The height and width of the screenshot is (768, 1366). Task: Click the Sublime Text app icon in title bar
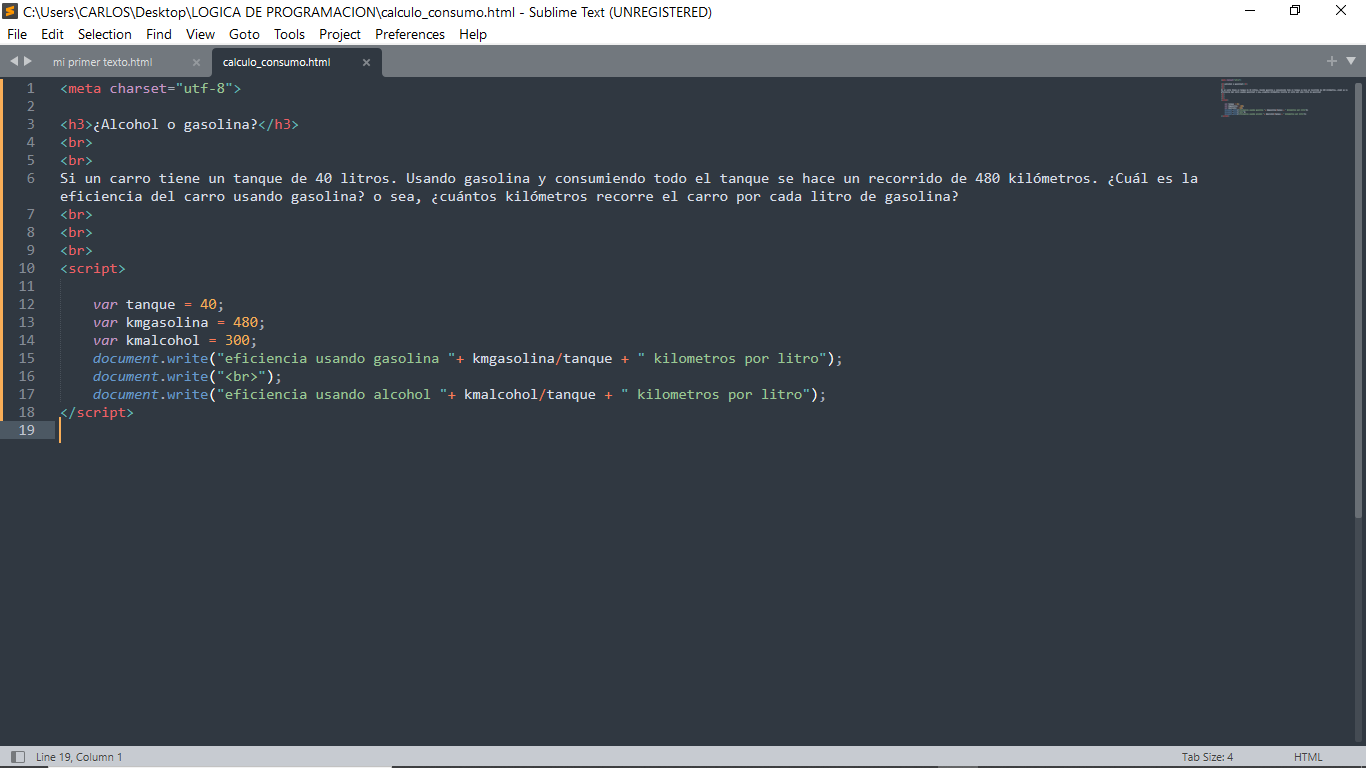tap(11, 12)
